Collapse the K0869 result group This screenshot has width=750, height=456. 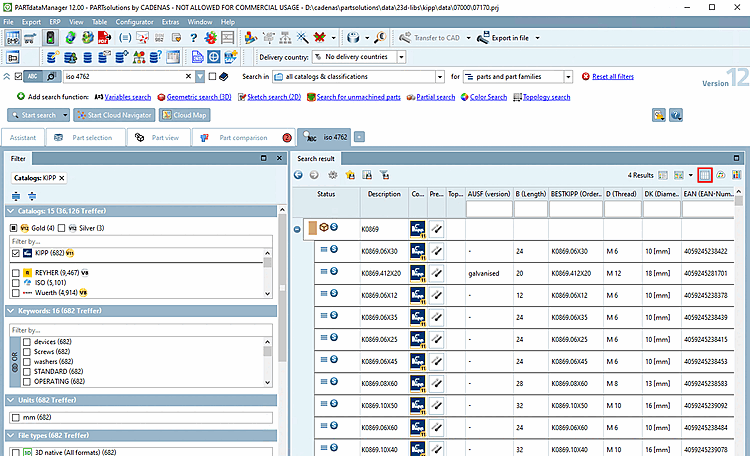(297, 229)
